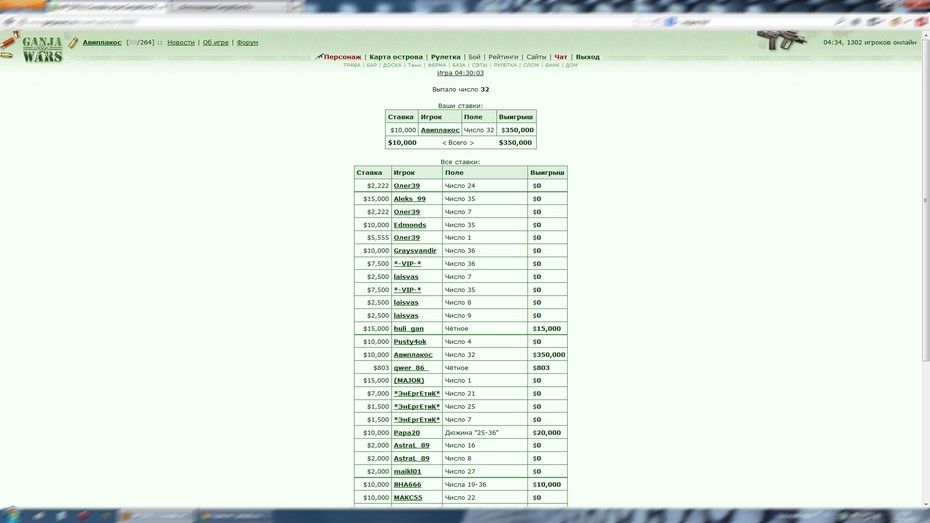Image resolution: width=930 pixels, height=523 pixels.
Task: Open the Бой menu item
Action: pos(474,57)
